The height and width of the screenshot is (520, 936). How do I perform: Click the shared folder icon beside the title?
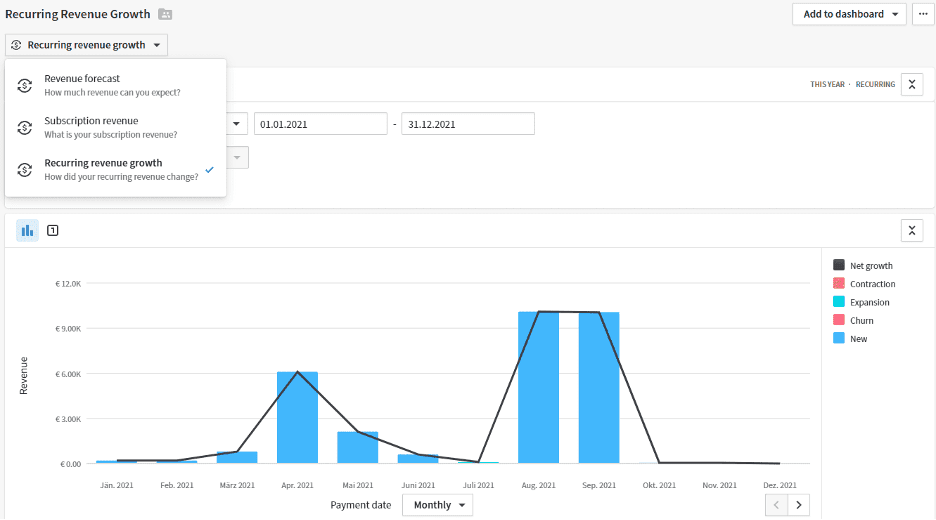point(165,14)
